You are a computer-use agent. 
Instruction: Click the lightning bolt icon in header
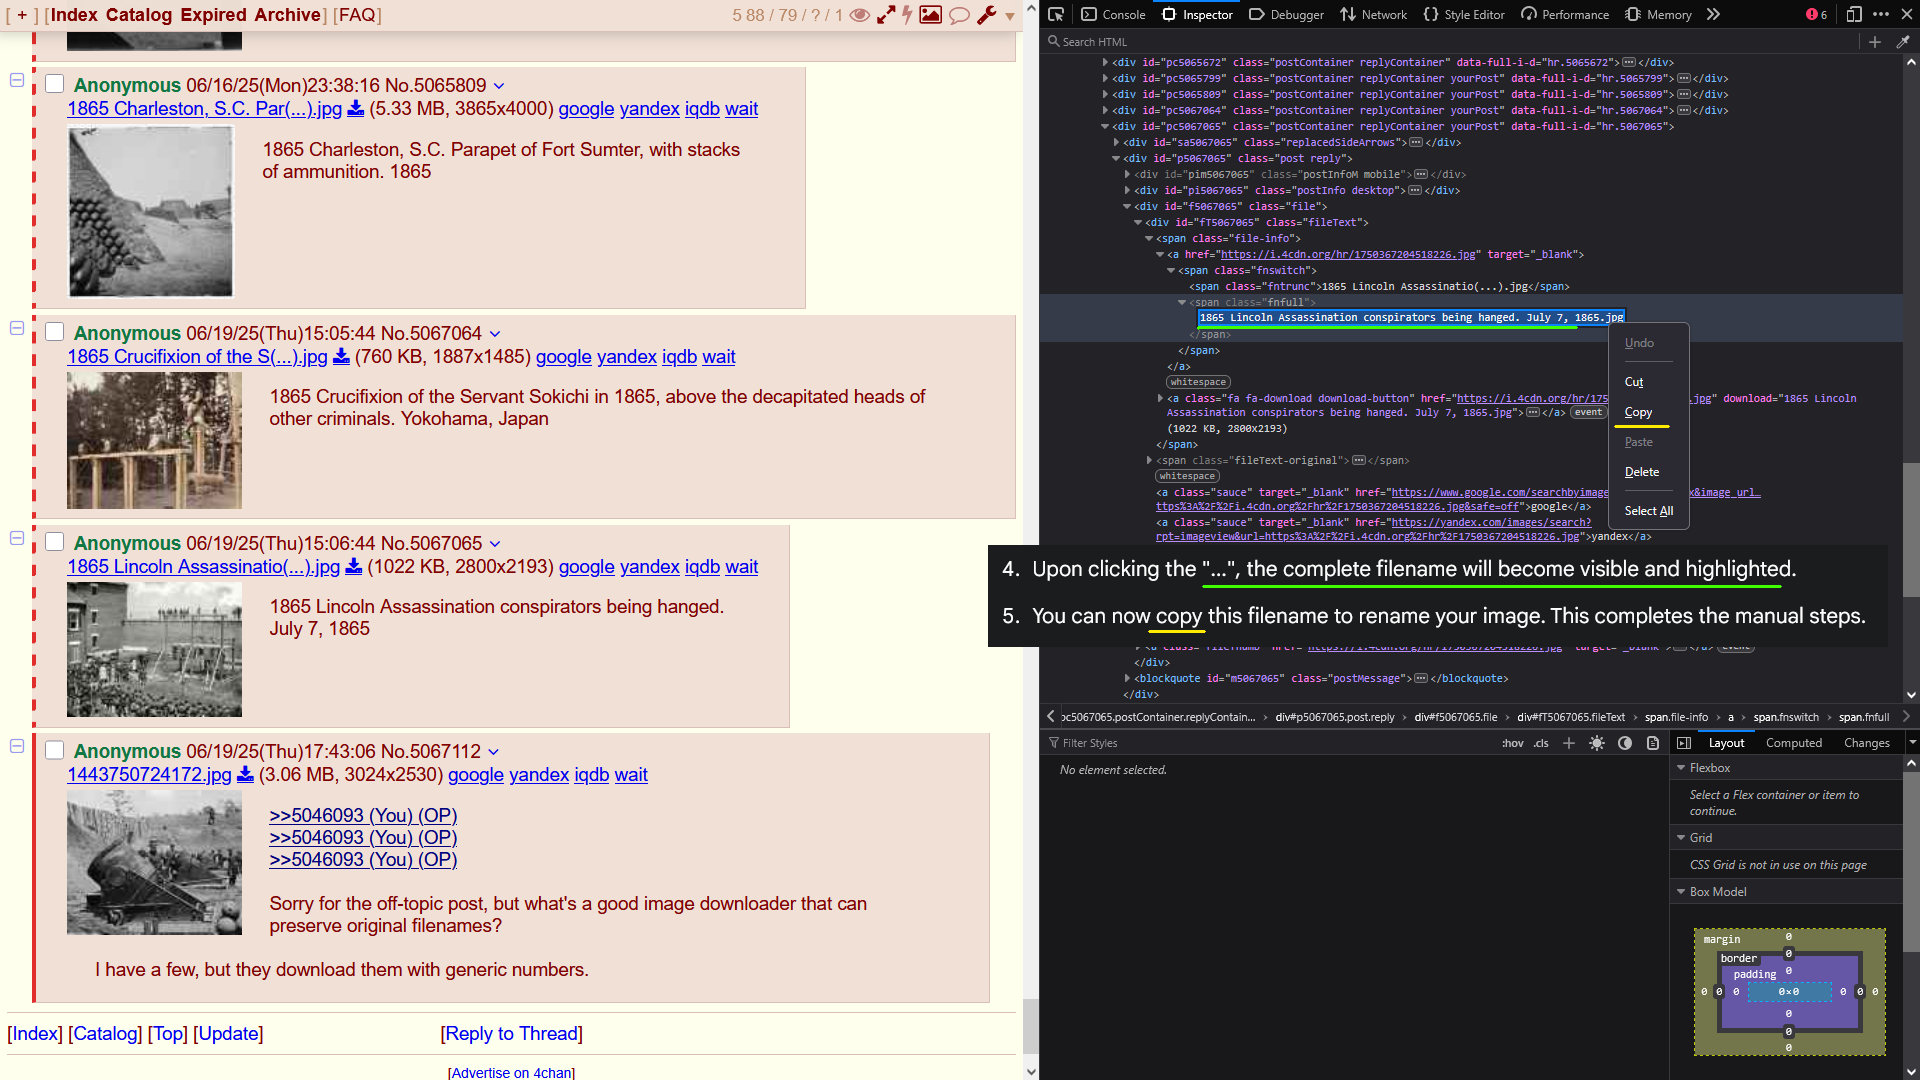[x=907, y=15]
